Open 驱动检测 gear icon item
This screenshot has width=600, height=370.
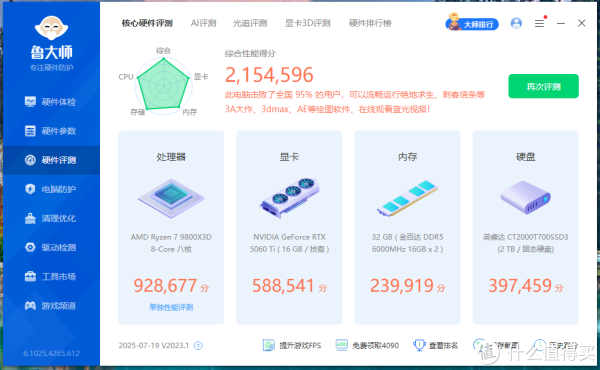point(51,247)
